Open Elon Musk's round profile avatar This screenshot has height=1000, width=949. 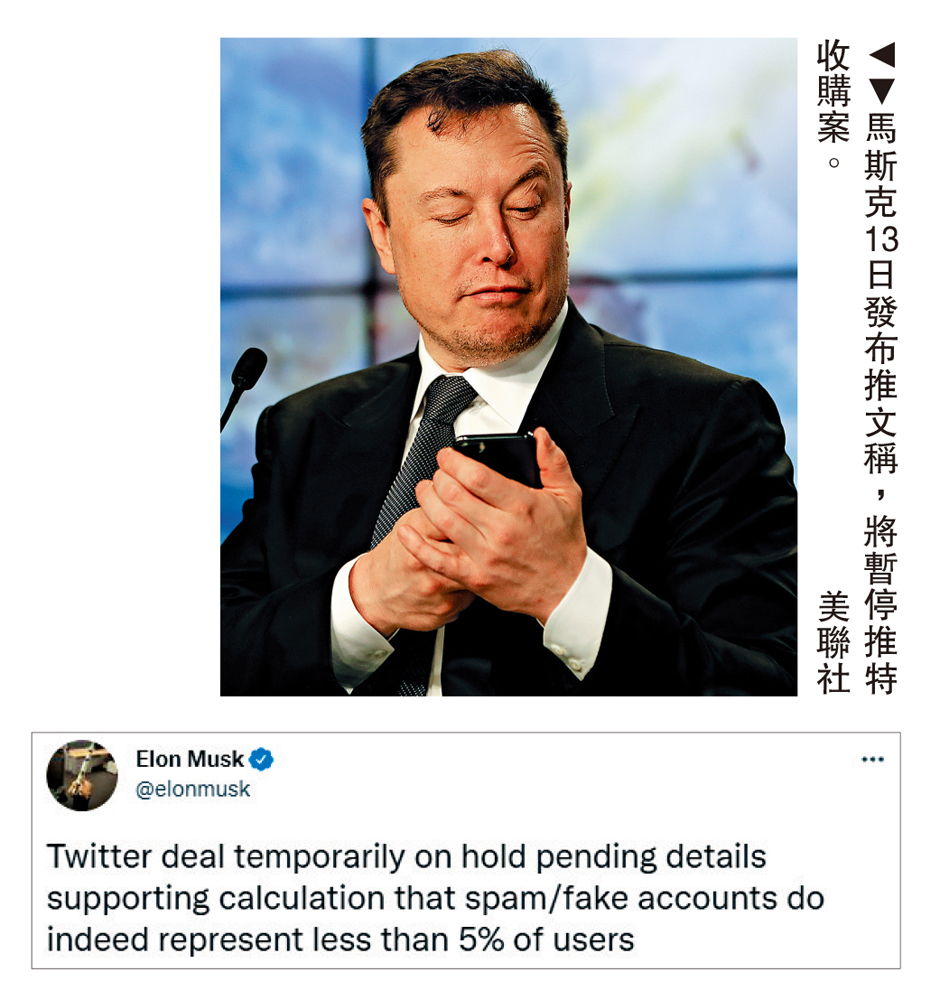[82, 776]
